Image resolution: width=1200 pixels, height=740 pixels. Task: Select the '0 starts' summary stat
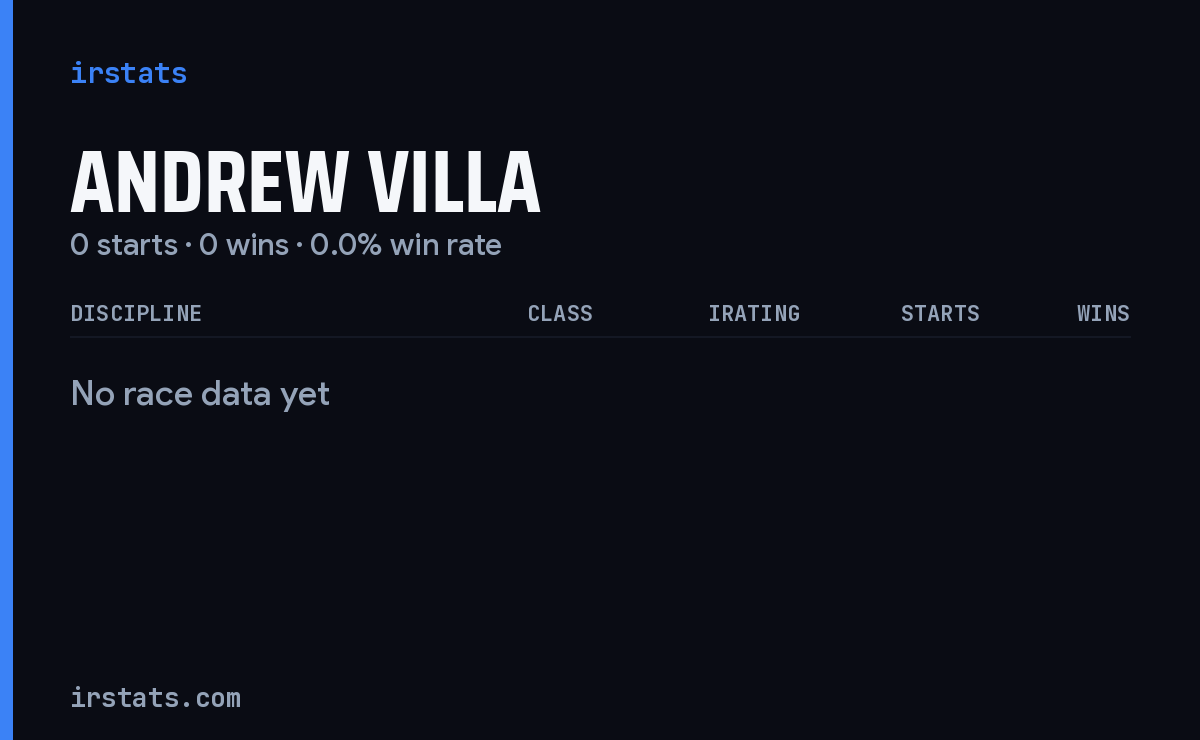[124, 245]
